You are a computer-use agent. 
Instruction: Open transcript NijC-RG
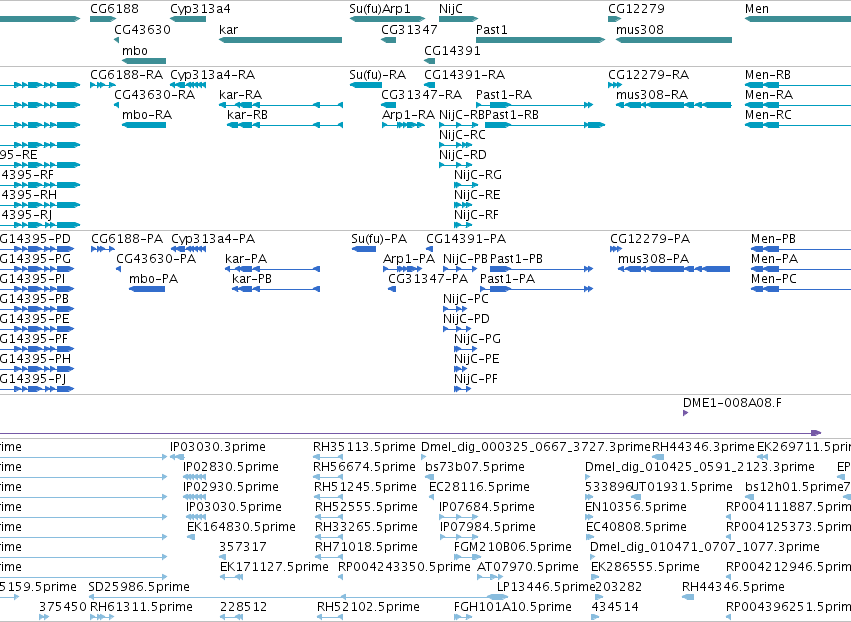(478, 175)
